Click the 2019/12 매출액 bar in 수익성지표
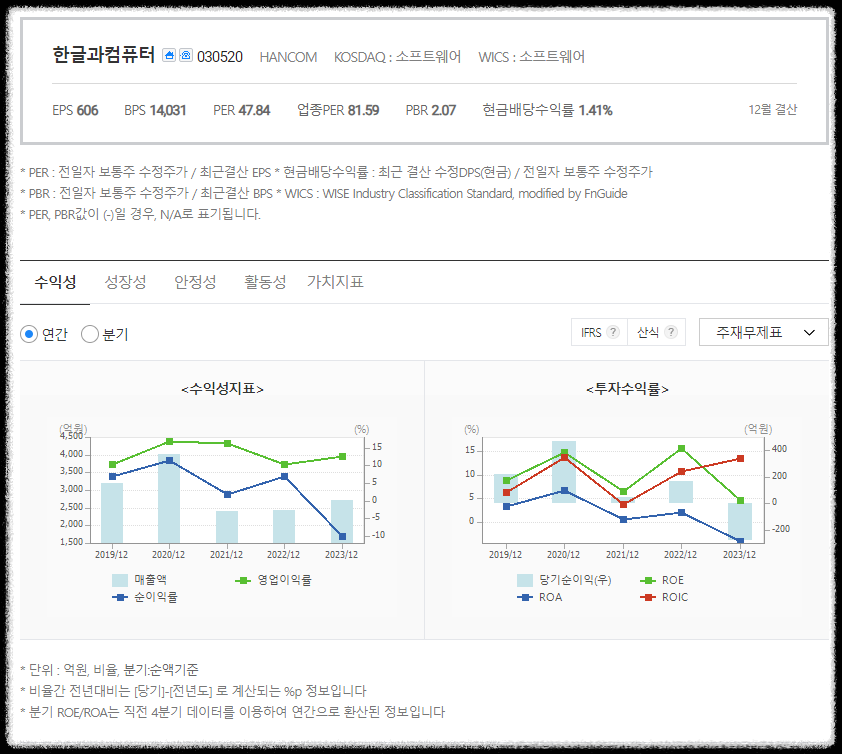Screen dimensions: 842x754 click(x=112, y=513)
